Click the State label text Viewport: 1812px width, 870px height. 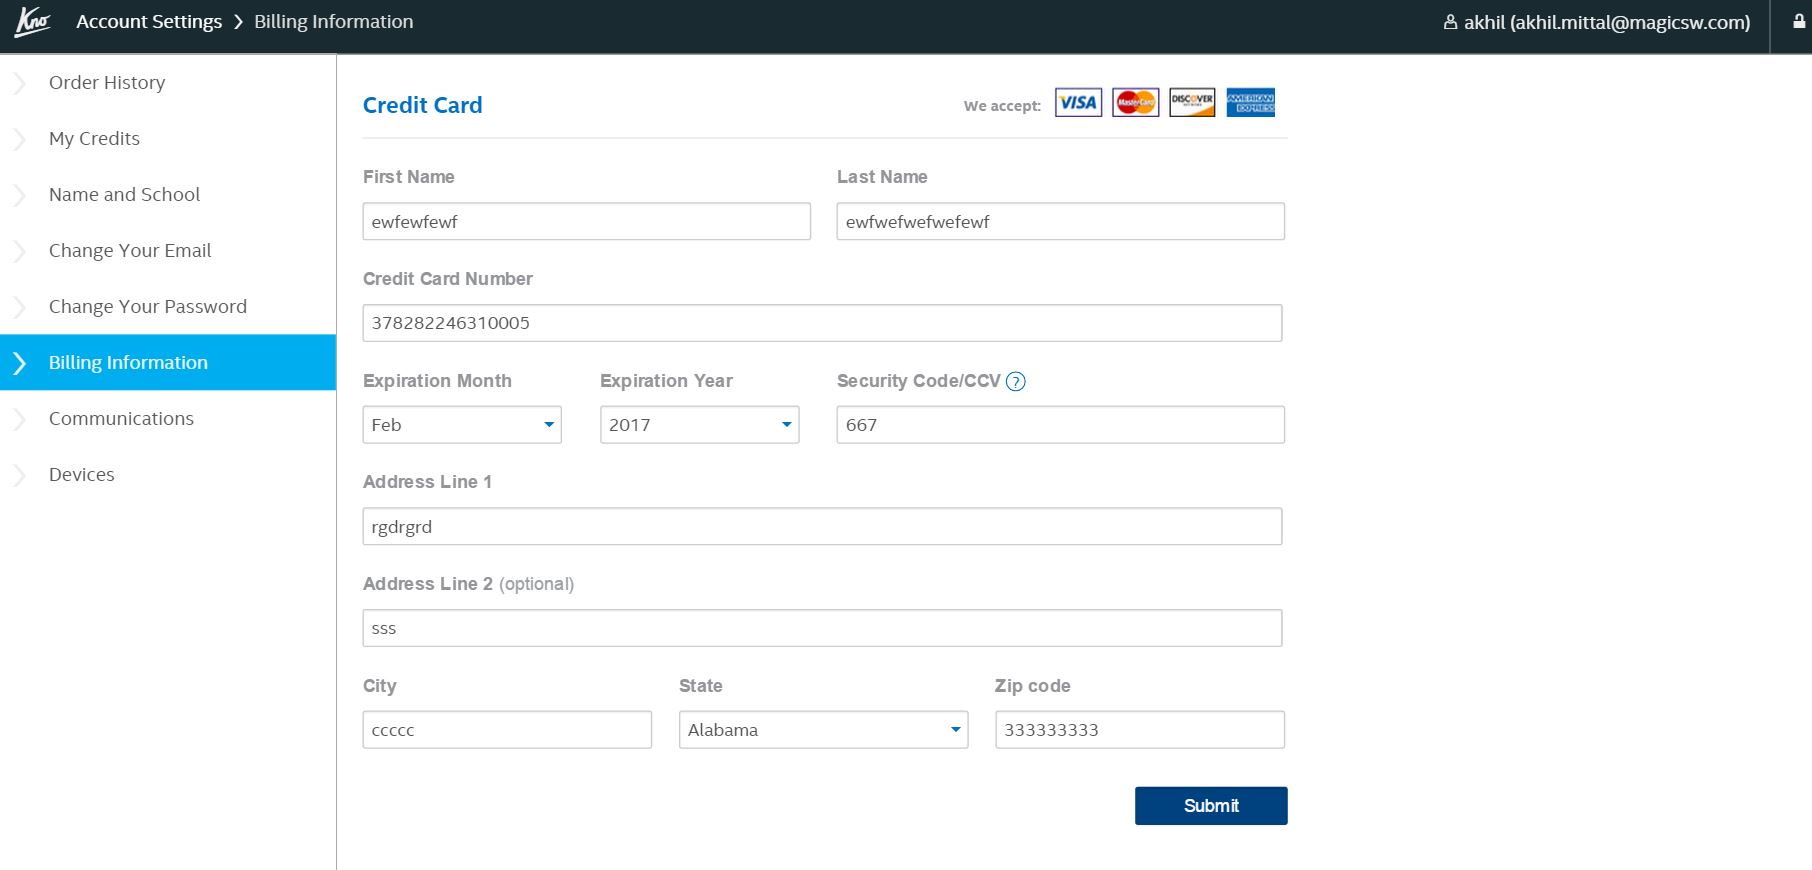click(700, 686)
